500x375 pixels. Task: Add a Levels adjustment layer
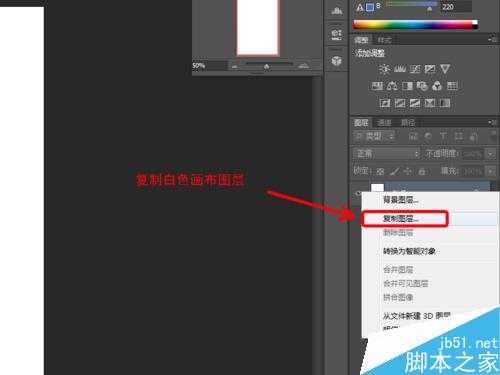[400, 69]
